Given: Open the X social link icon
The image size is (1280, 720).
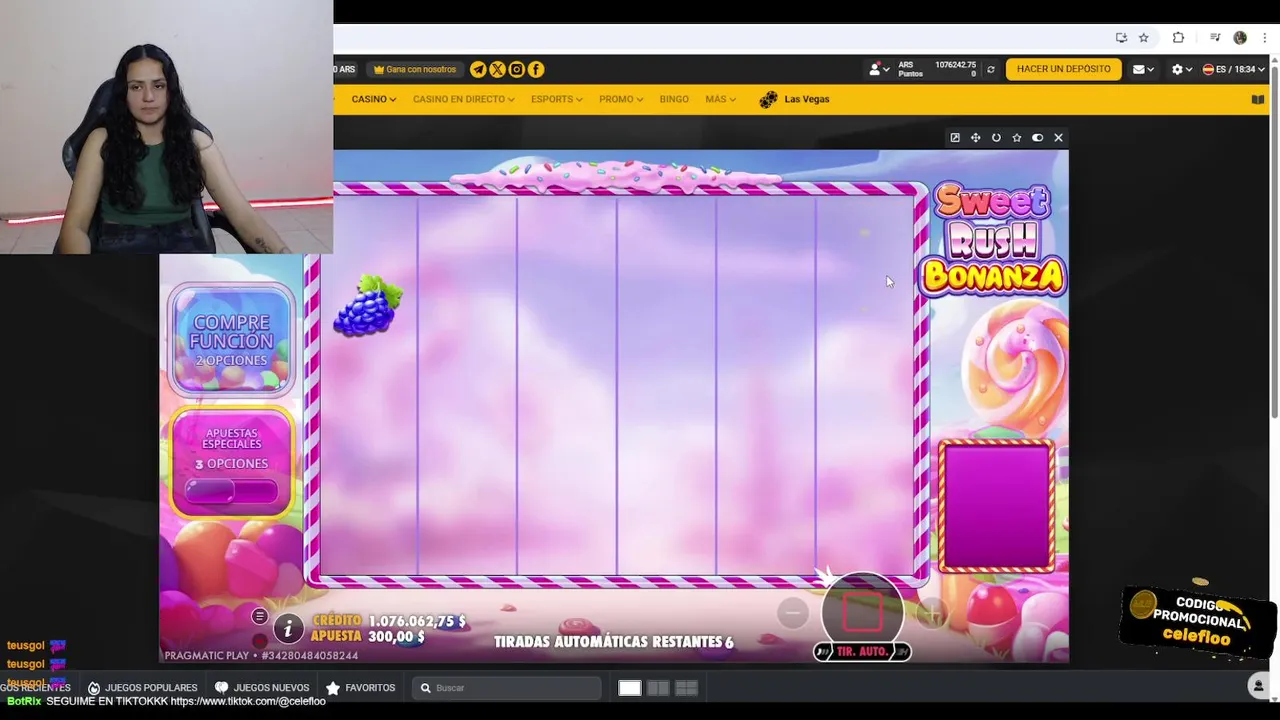Looking at the screenshot, I should [497, 69].
